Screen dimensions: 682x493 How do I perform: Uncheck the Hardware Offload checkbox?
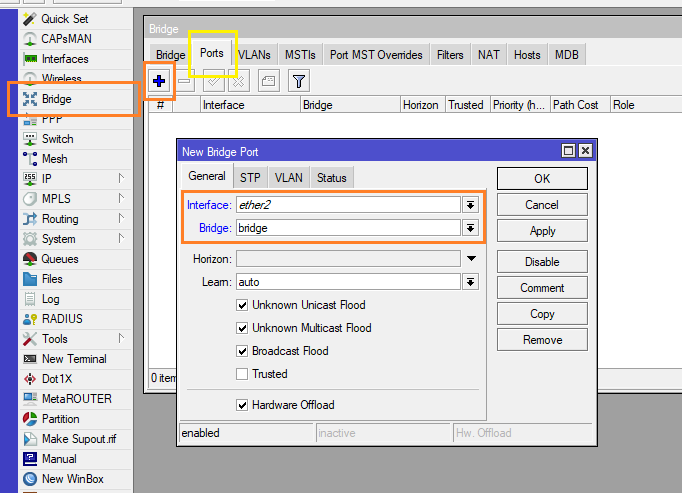[x=242, y=405]
